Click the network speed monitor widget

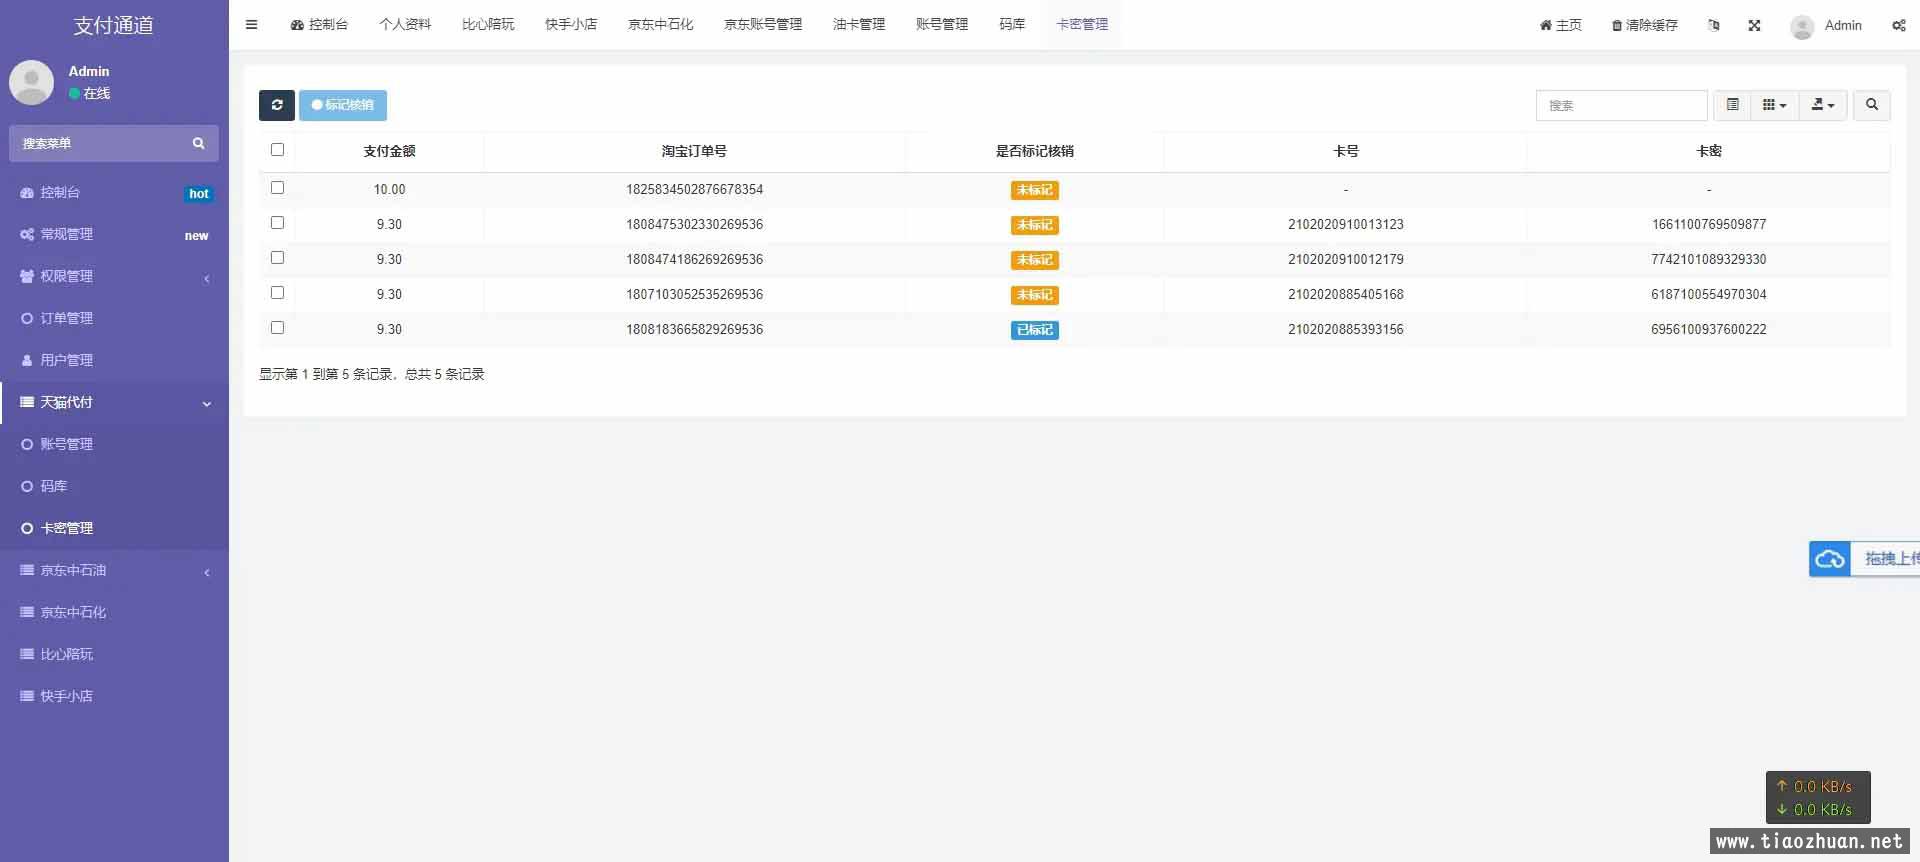click(1818, 797)
